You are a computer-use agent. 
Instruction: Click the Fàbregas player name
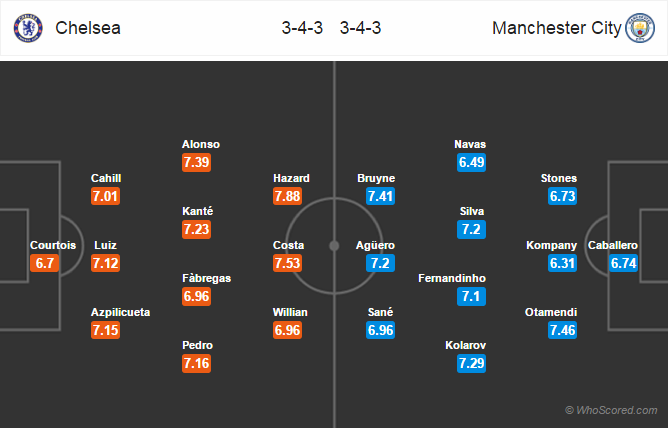pyautogui.click(x=207, y=278)
